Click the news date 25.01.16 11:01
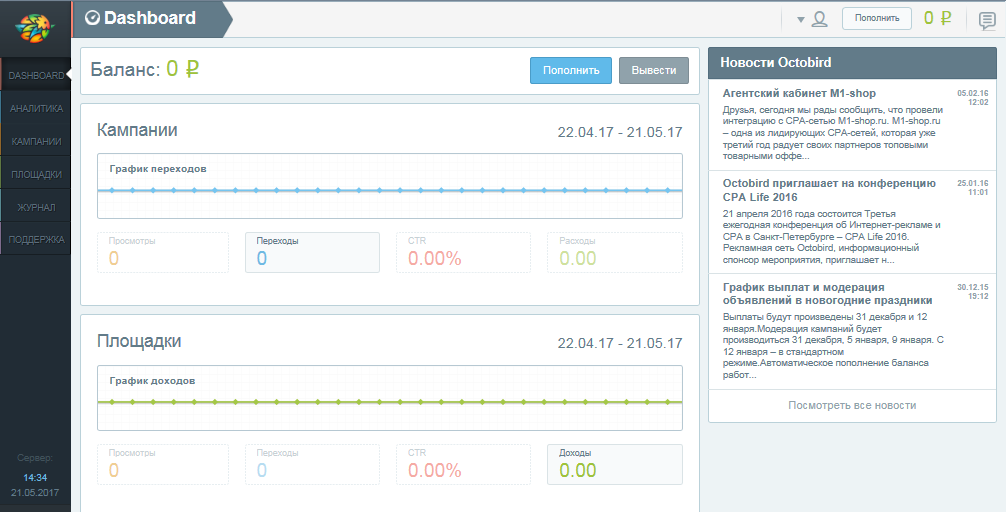Screen dimensions: 1006x512 [973, 187]
